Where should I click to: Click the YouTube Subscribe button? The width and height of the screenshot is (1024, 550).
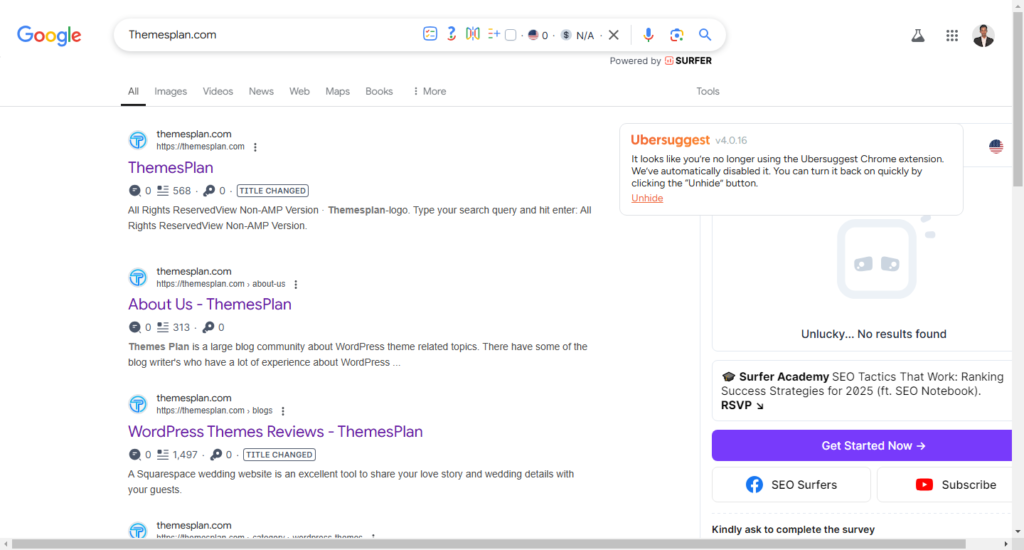[x=945, y=485]
